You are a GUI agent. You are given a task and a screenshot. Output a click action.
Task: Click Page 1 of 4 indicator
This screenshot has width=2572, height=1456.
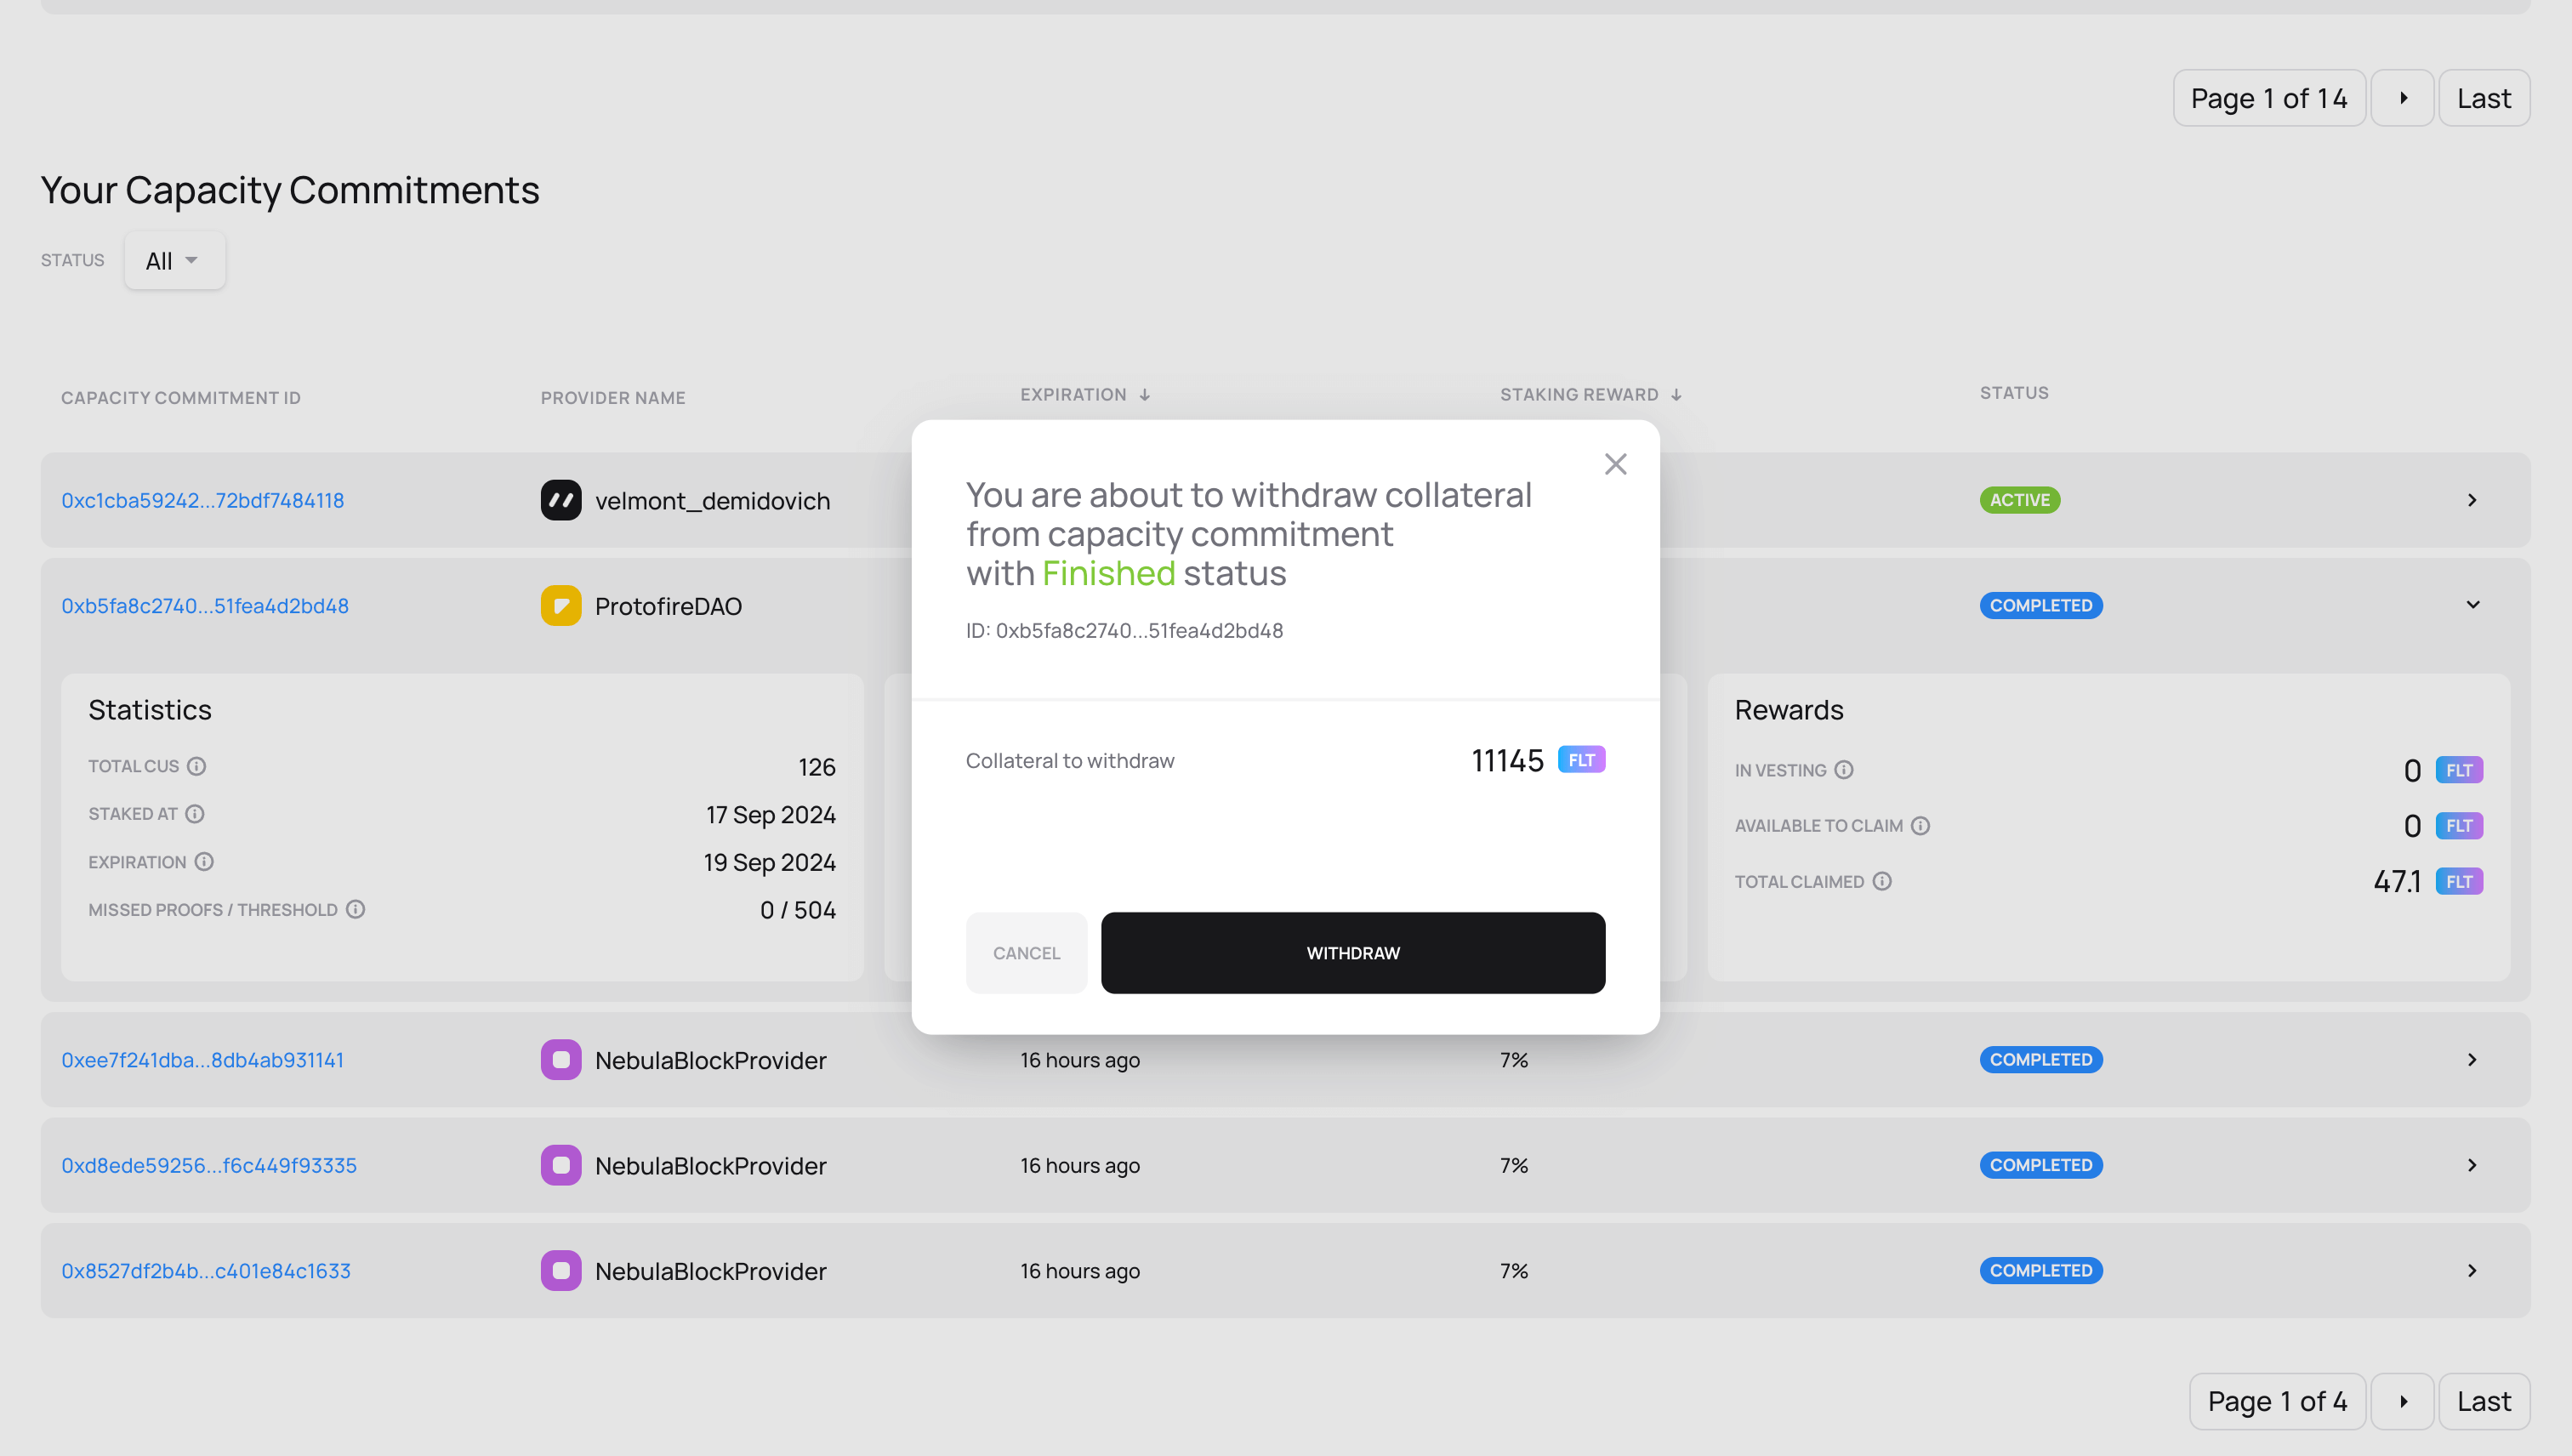coord(2277,1401)
